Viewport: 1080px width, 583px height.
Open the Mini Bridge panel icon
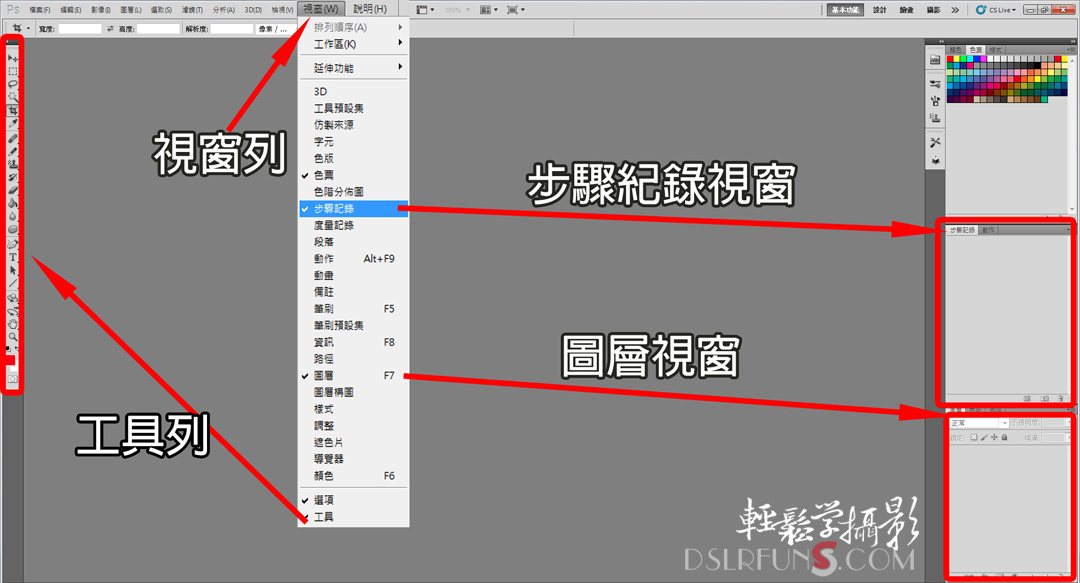[935, 60]
